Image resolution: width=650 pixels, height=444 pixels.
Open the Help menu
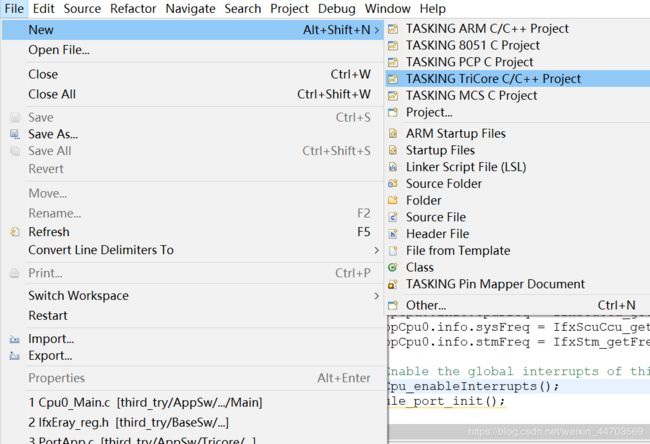[433, 8]
